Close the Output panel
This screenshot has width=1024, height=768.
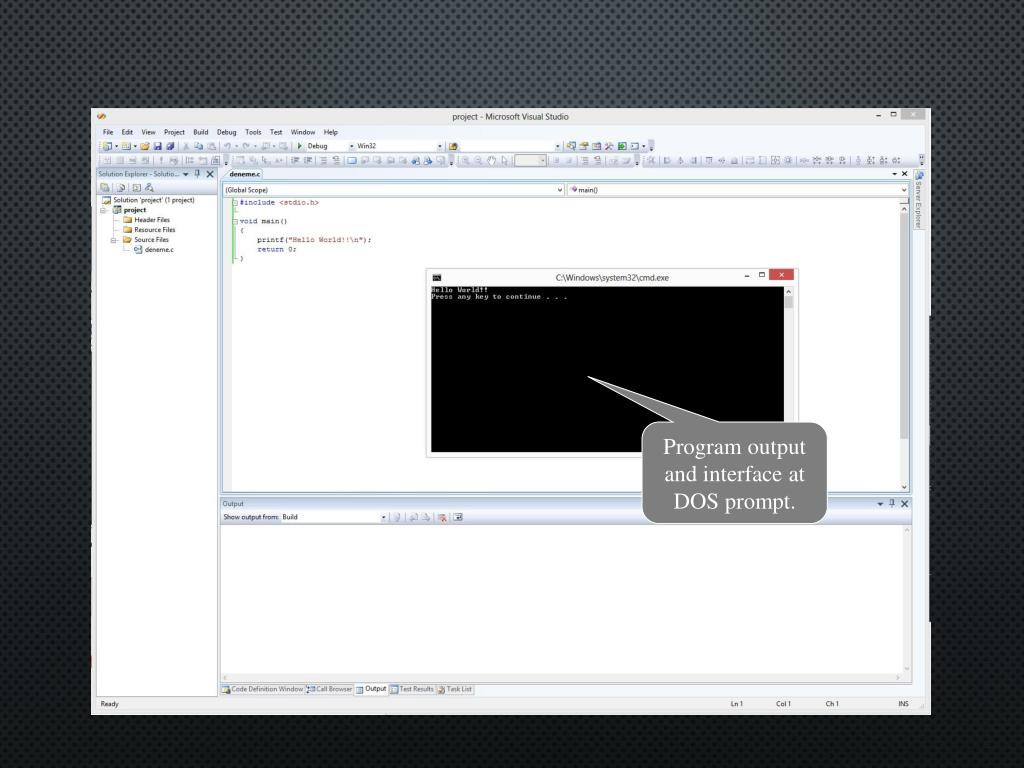[904, 504]
